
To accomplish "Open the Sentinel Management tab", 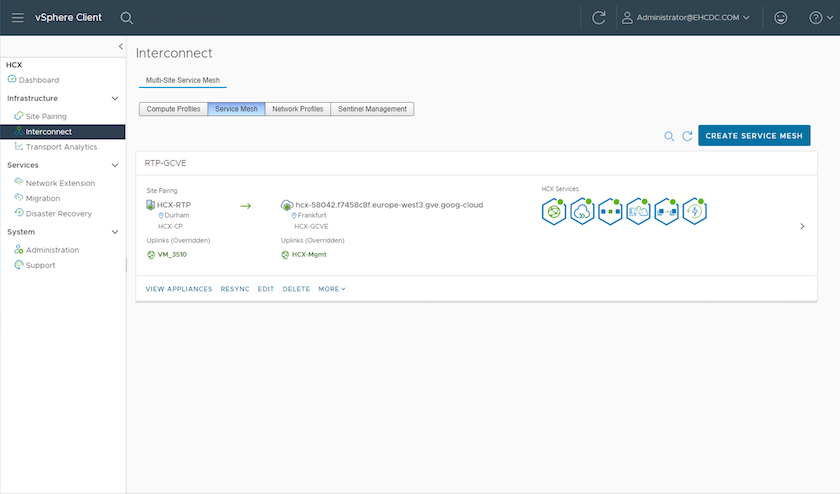I will tap(372, 109).
